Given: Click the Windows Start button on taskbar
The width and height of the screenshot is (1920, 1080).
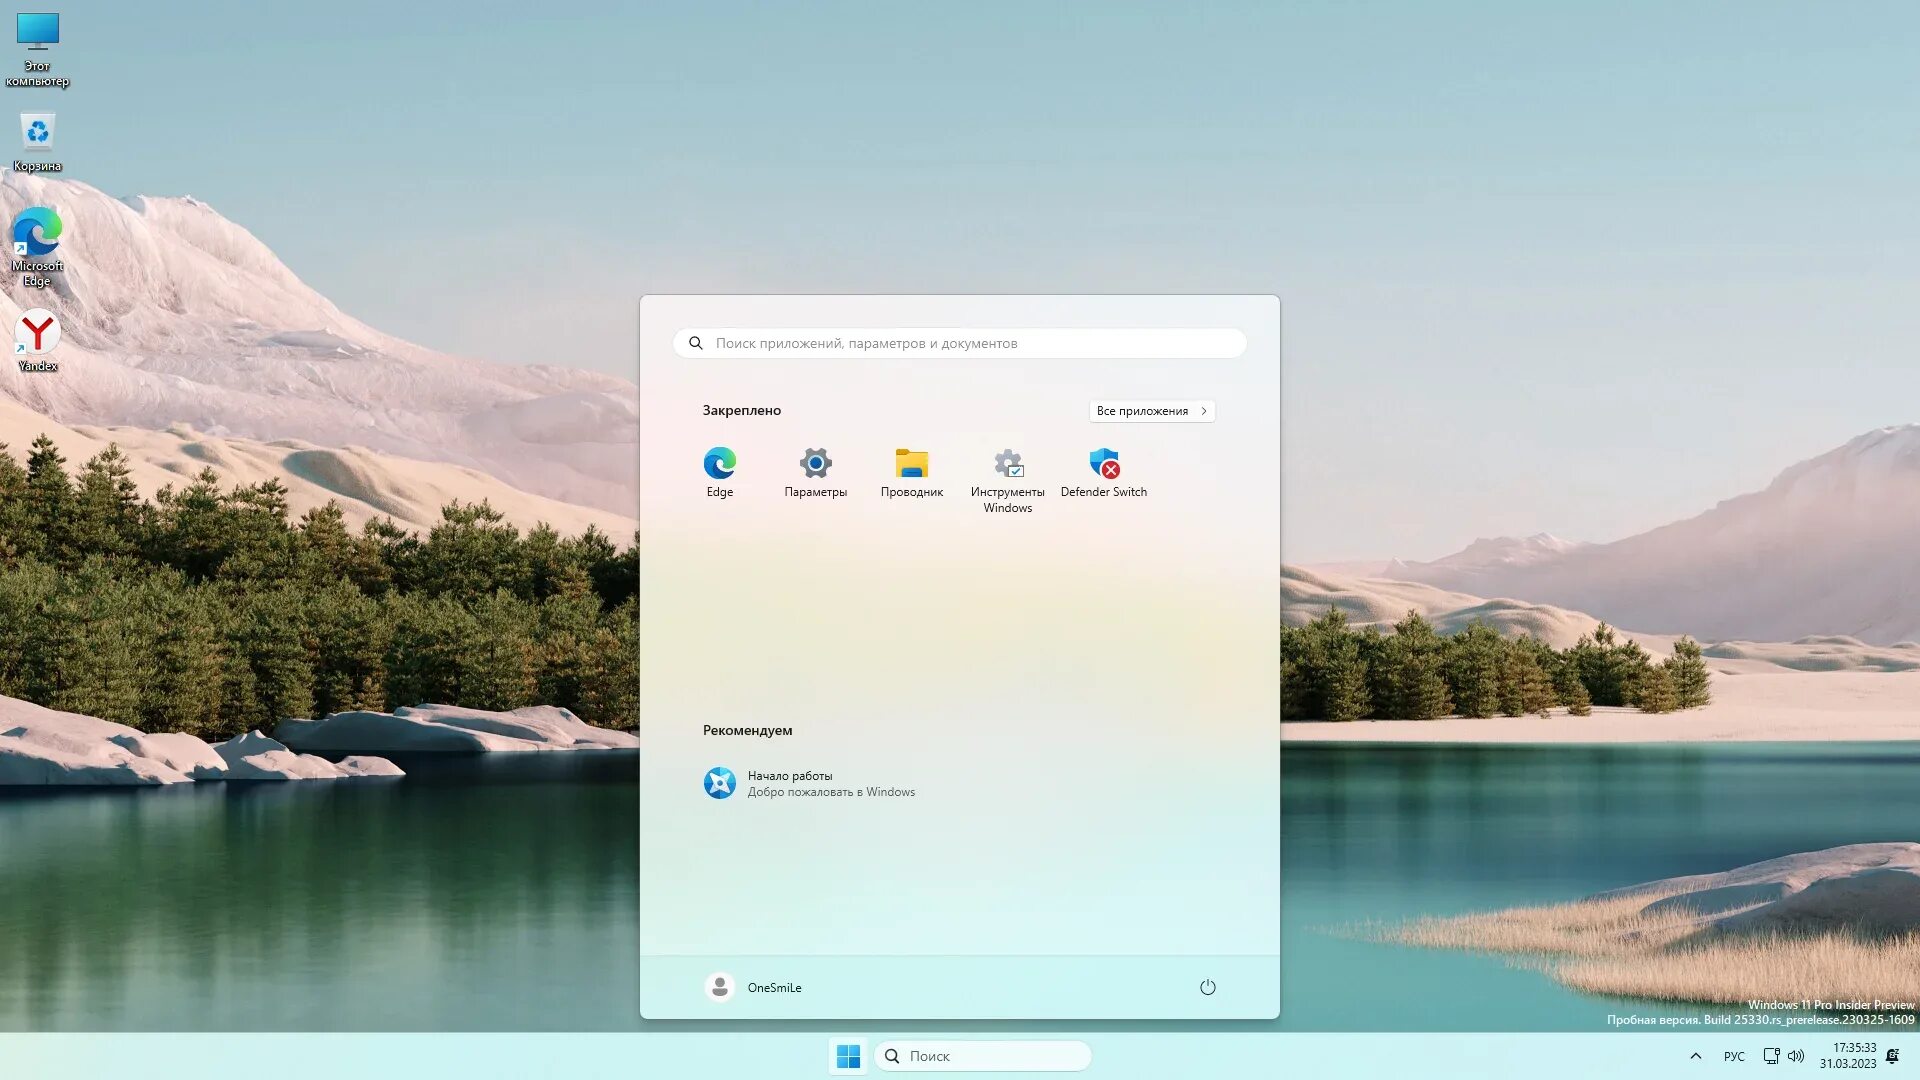Looking at the screenshot, I should tap(848, 1056).
